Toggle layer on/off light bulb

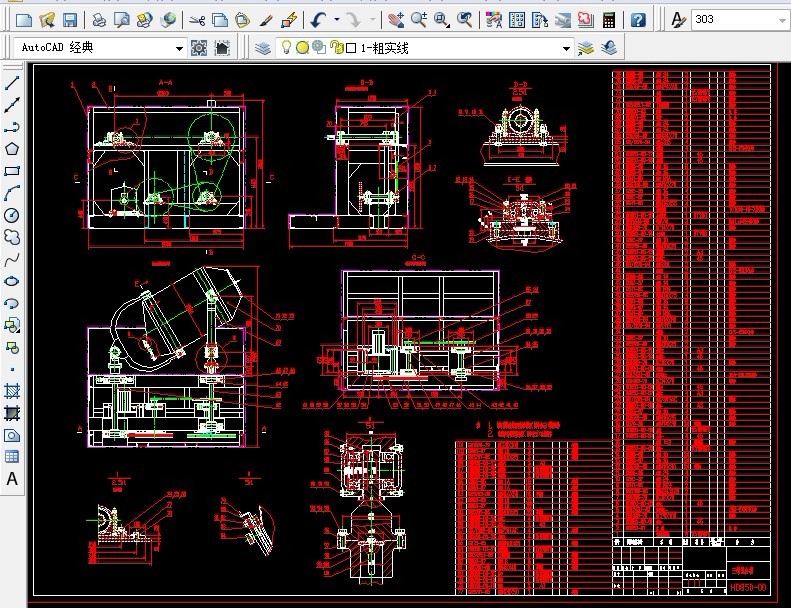click(286, 47)
